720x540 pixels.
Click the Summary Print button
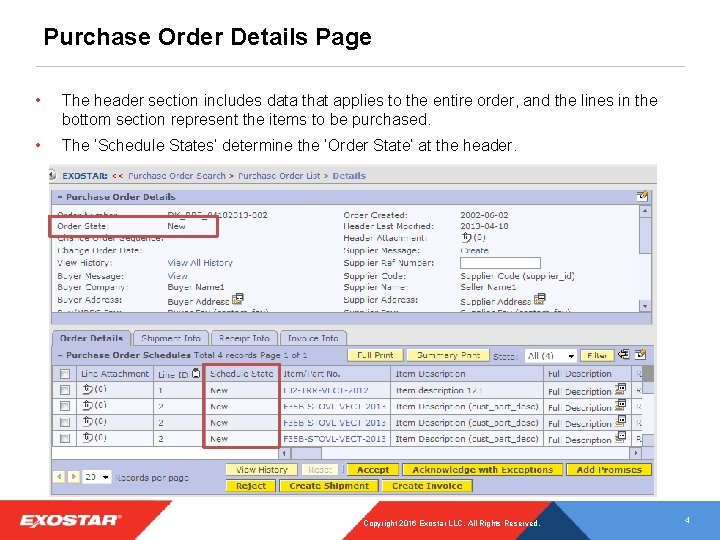click(x=448, y=355)
